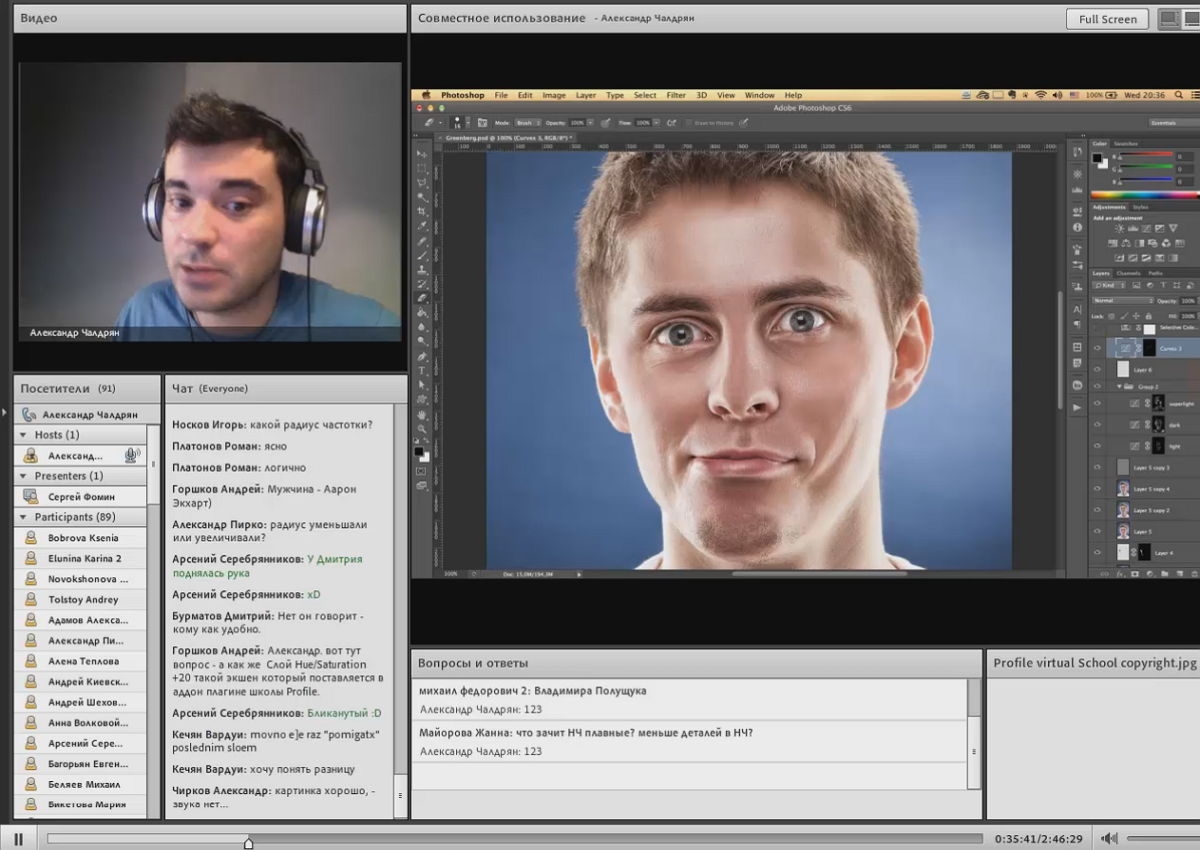
Task: Open the Filter menu
Action: tap(676, 95)
